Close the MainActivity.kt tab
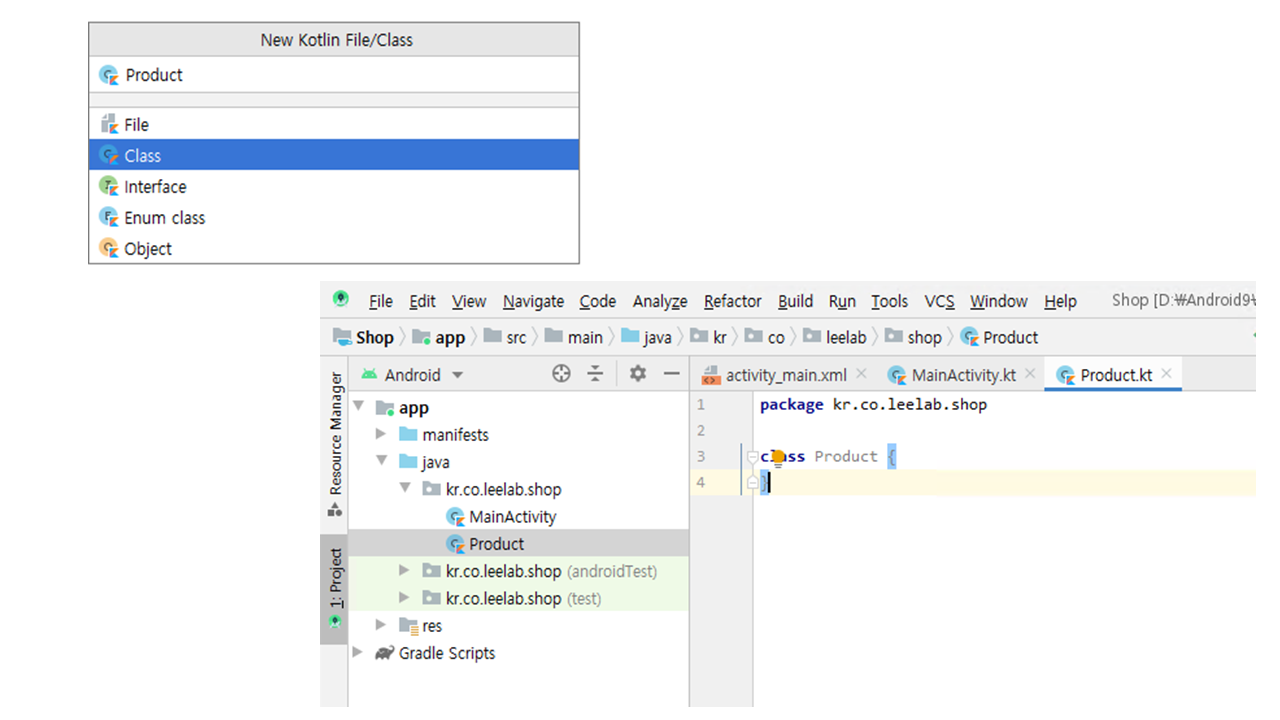Viewport: 1280px width, 720px height. pyautogui.click(x=1030, y=374)
